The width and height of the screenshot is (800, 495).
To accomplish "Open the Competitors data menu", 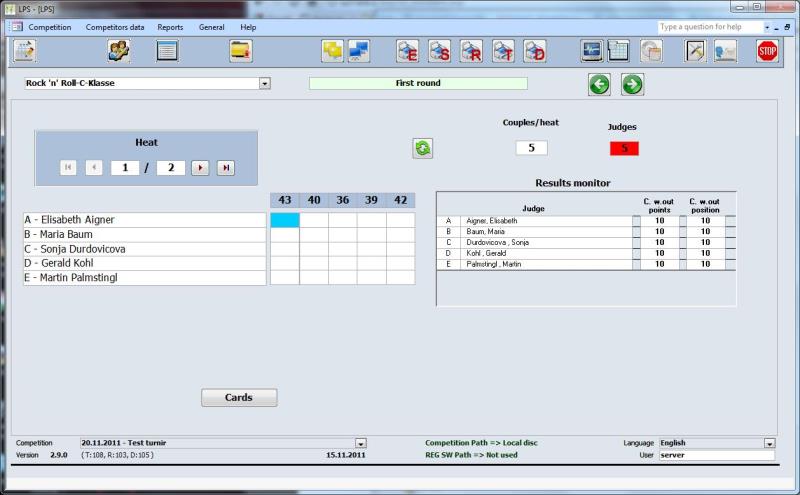I will tap(114, 27).
